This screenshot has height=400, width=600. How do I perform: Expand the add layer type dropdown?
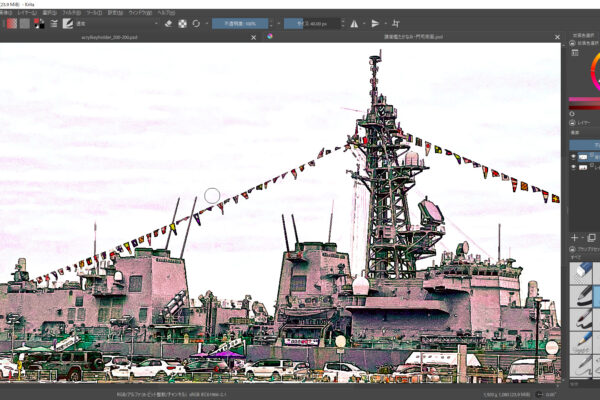[582, 238]
